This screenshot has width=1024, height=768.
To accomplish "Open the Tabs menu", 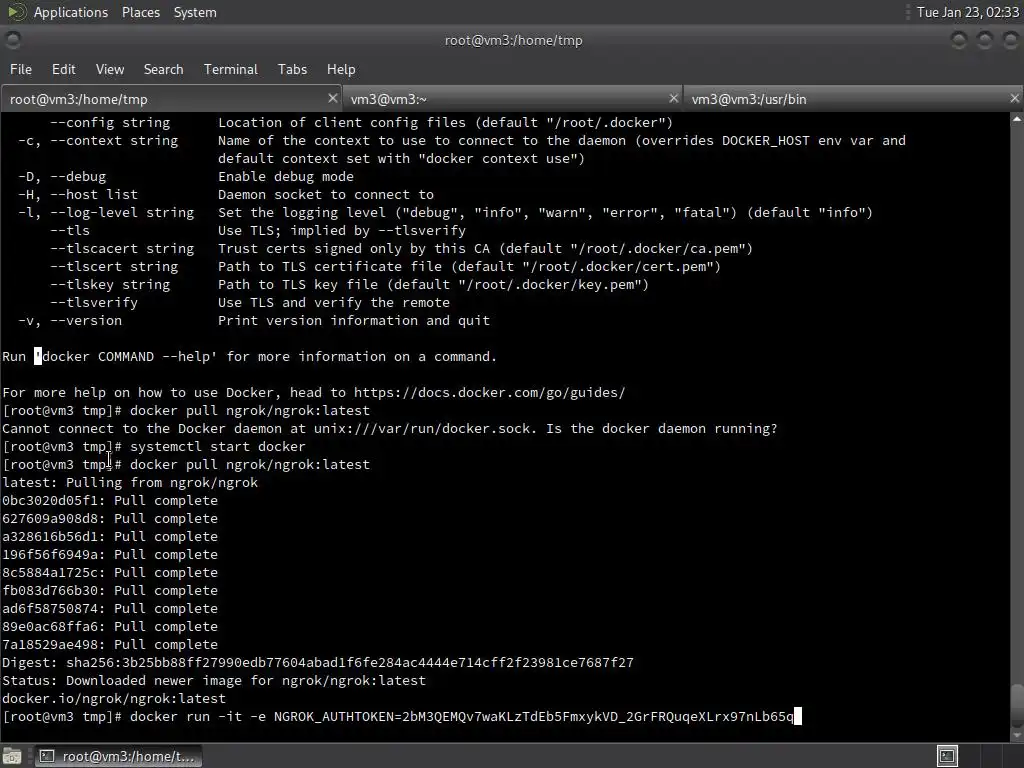I will (x=292, y=69).
